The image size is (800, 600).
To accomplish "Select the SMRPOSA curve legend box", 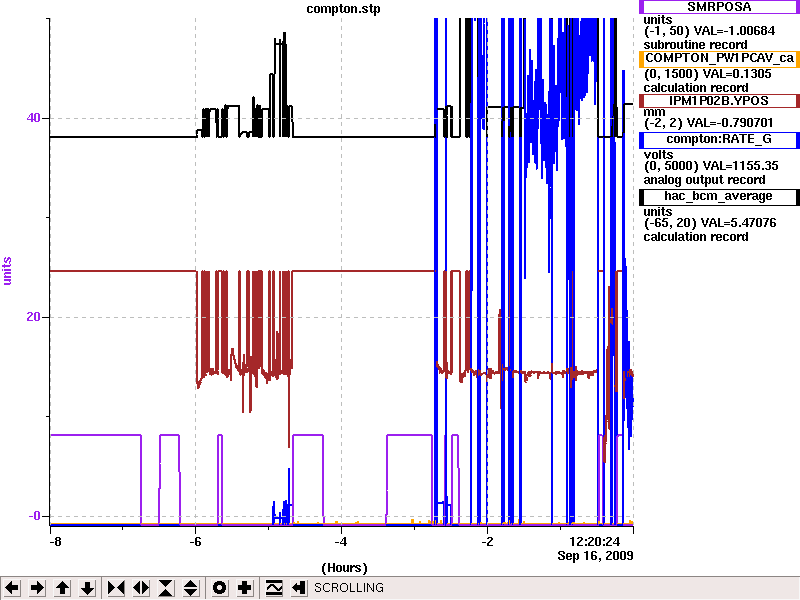I will coord(719,7).
